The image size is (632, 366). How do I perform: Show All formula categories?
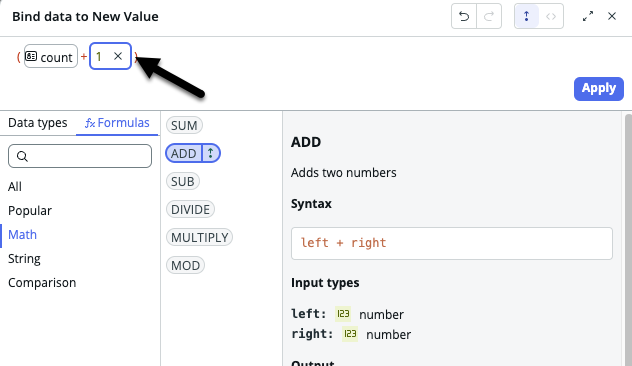(x=15, y=187)
